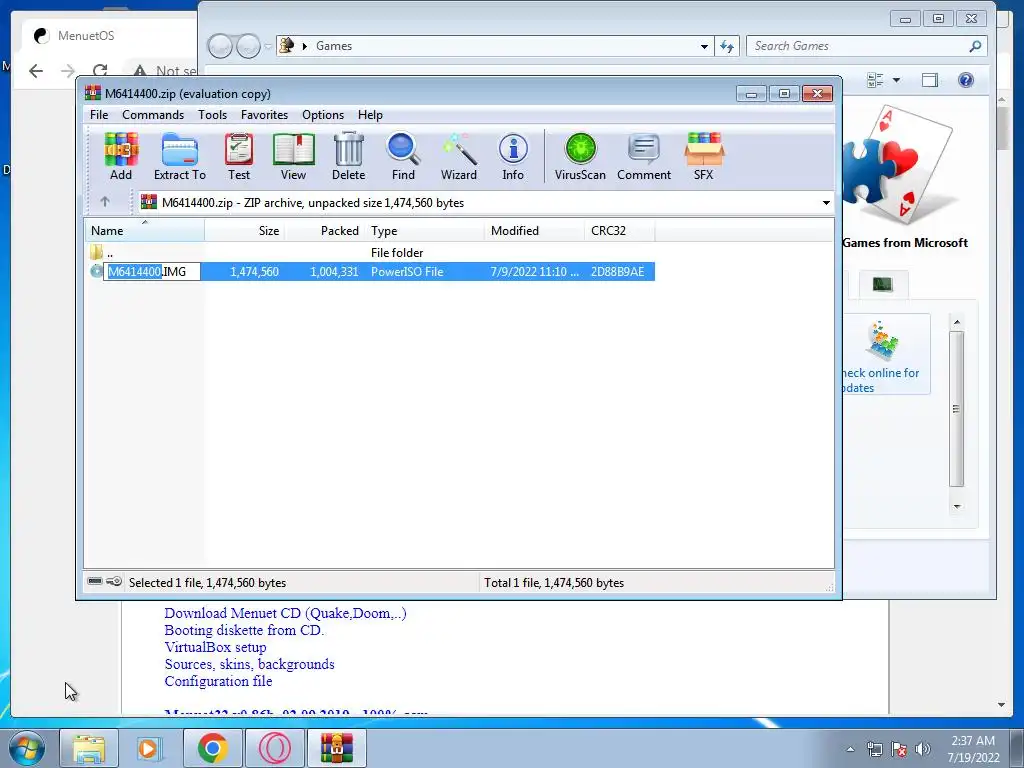Open the Commands menu
This screenshot has width=1024, height=768.
[153, 115]
